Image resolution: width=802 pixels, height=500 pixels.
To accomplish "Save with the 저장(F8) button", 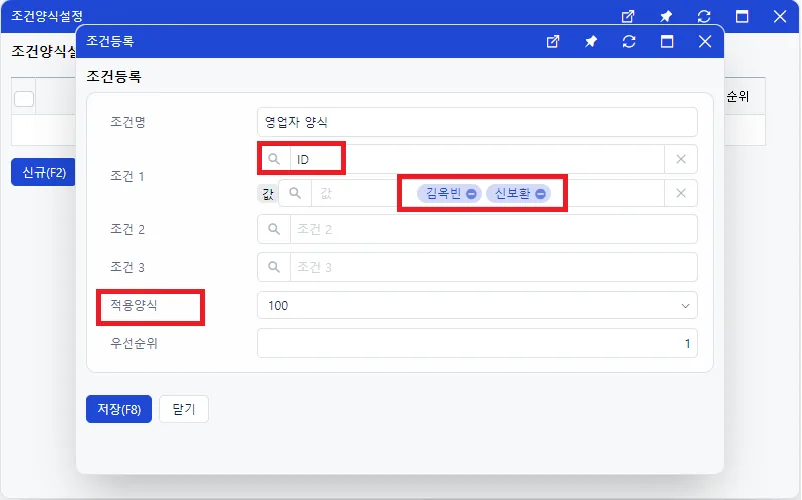I will (x=119, y=409).
